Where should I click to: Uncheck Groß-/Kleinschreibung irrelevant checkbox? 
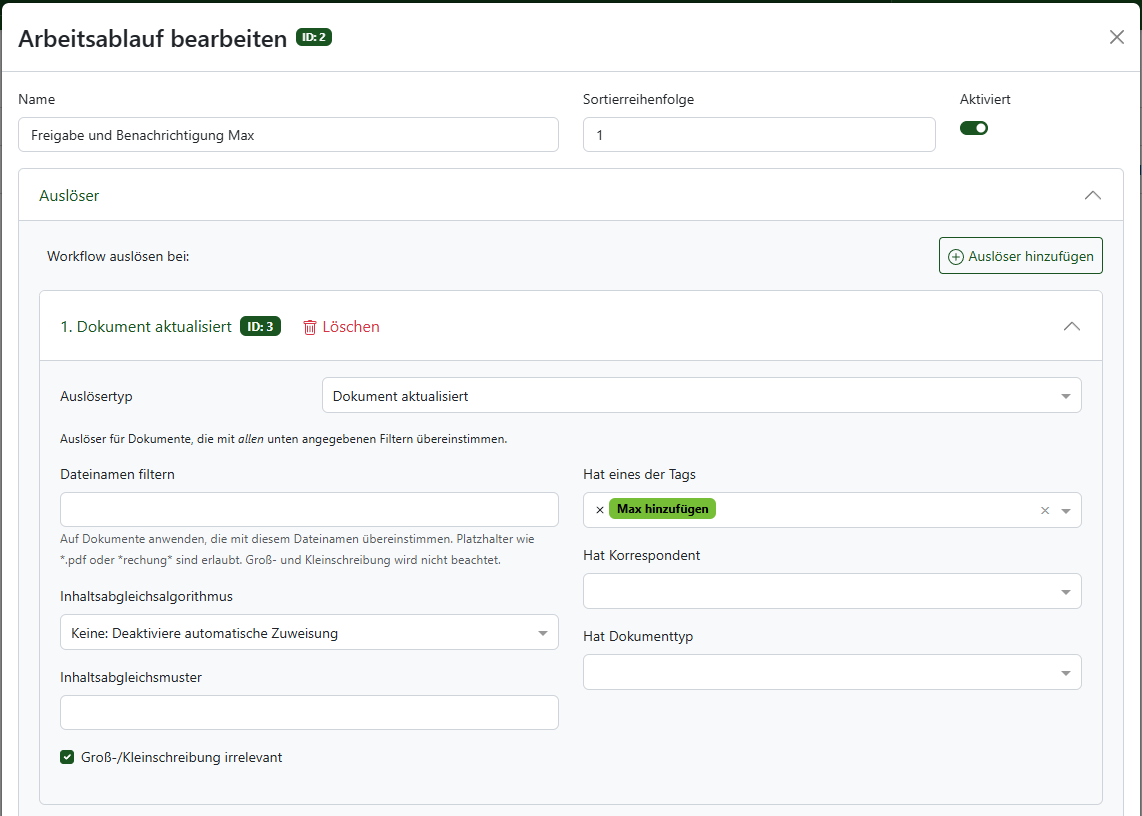pos(68,757)
